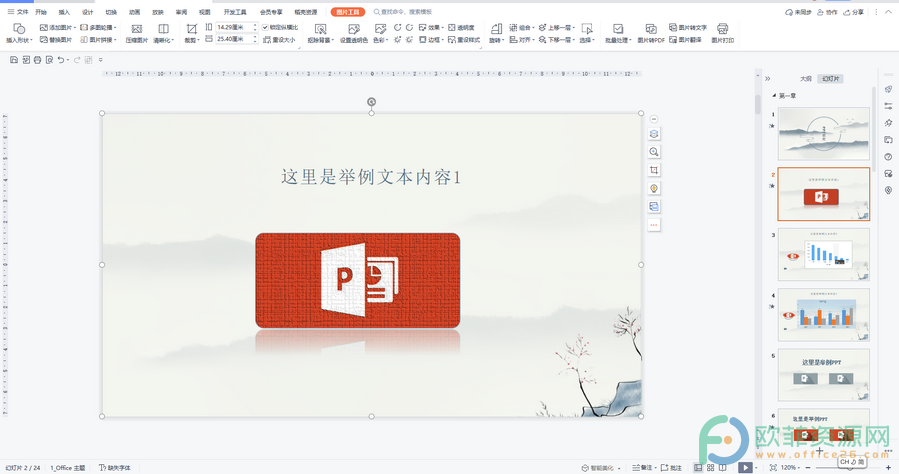This screenshot has height=474, width=899.
Task: Switch to Slide Sorter grid view
Action: click(710, 468)
